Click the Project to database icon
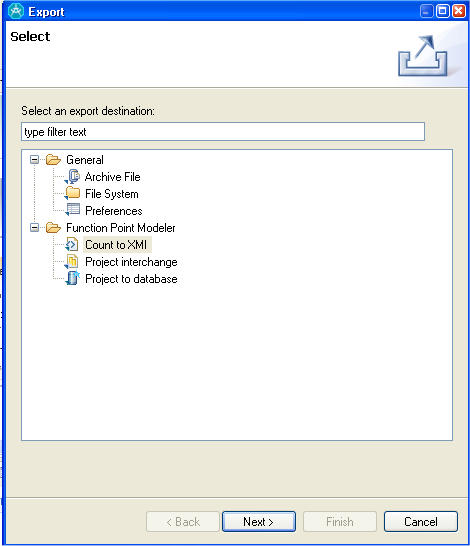This screenshot has width=470, height=546. click(x=73, y=278)
